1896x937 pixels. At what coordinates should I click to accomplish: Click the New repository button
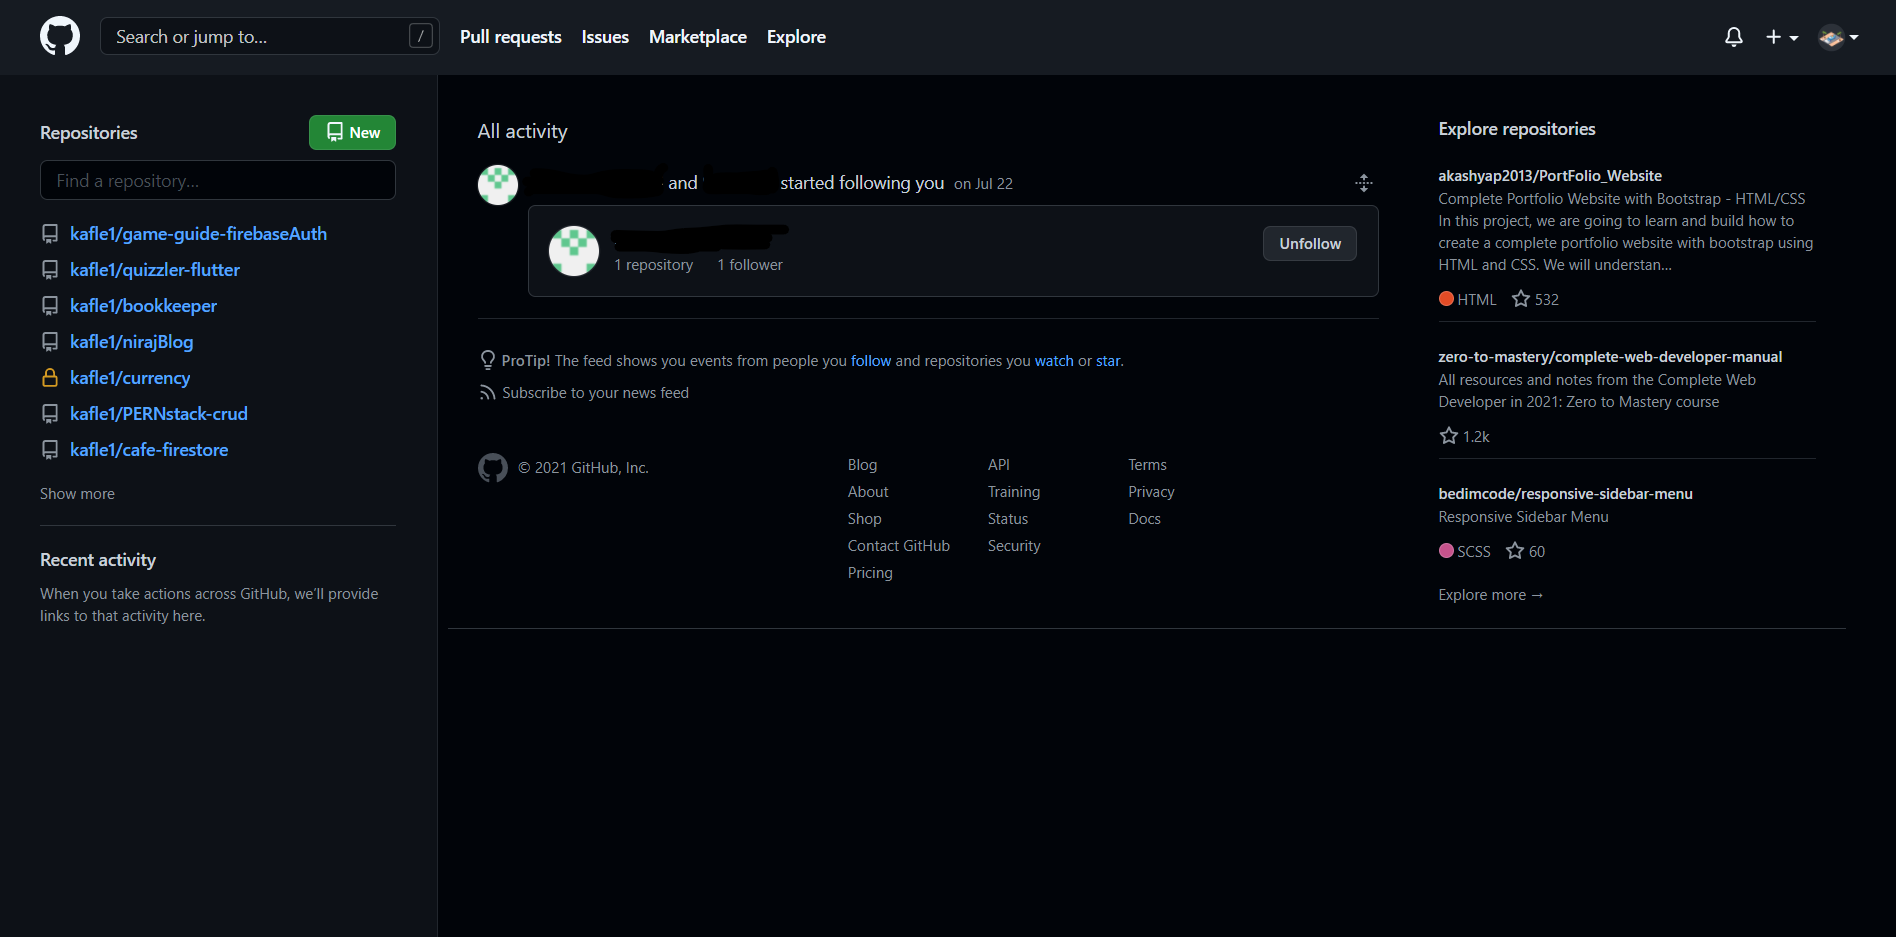tap(352, 132)
